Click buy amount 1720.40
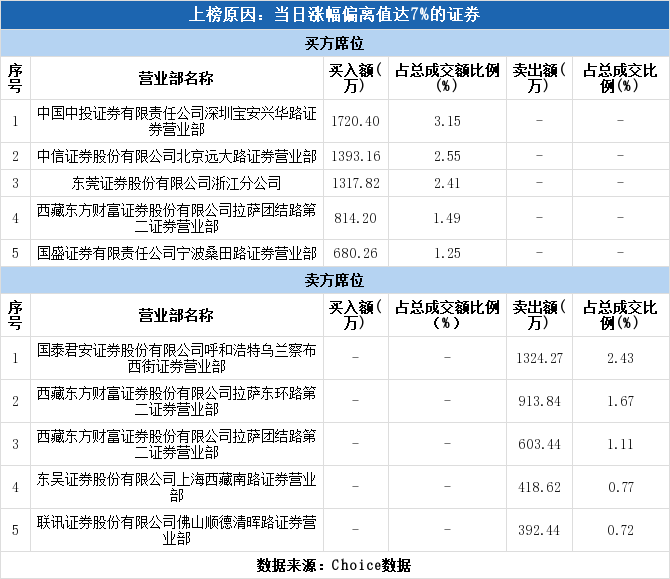The image size is (670, 579). click(356, 121)
